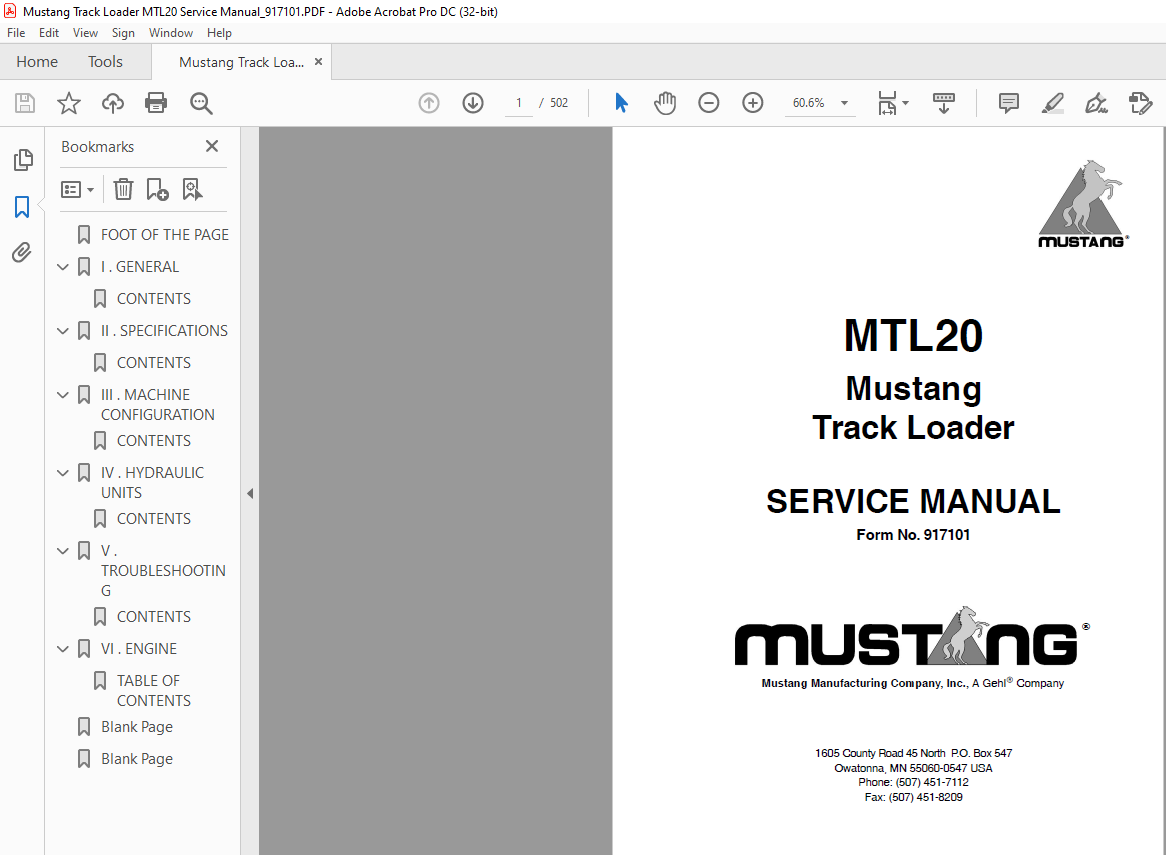Collapse the I . GENERAL bookmark
The image size is (1166, 855).
pos(63,266)
